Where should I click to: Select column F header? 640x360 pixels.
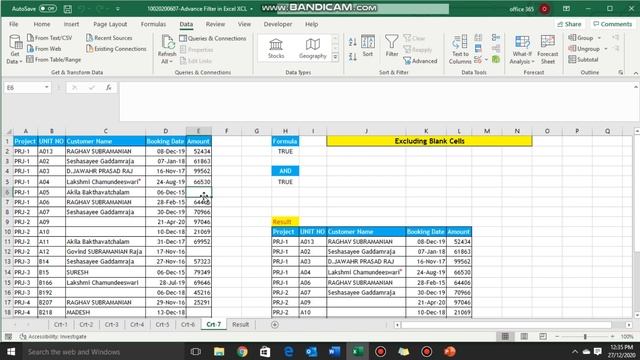click(x=227, y=131)
